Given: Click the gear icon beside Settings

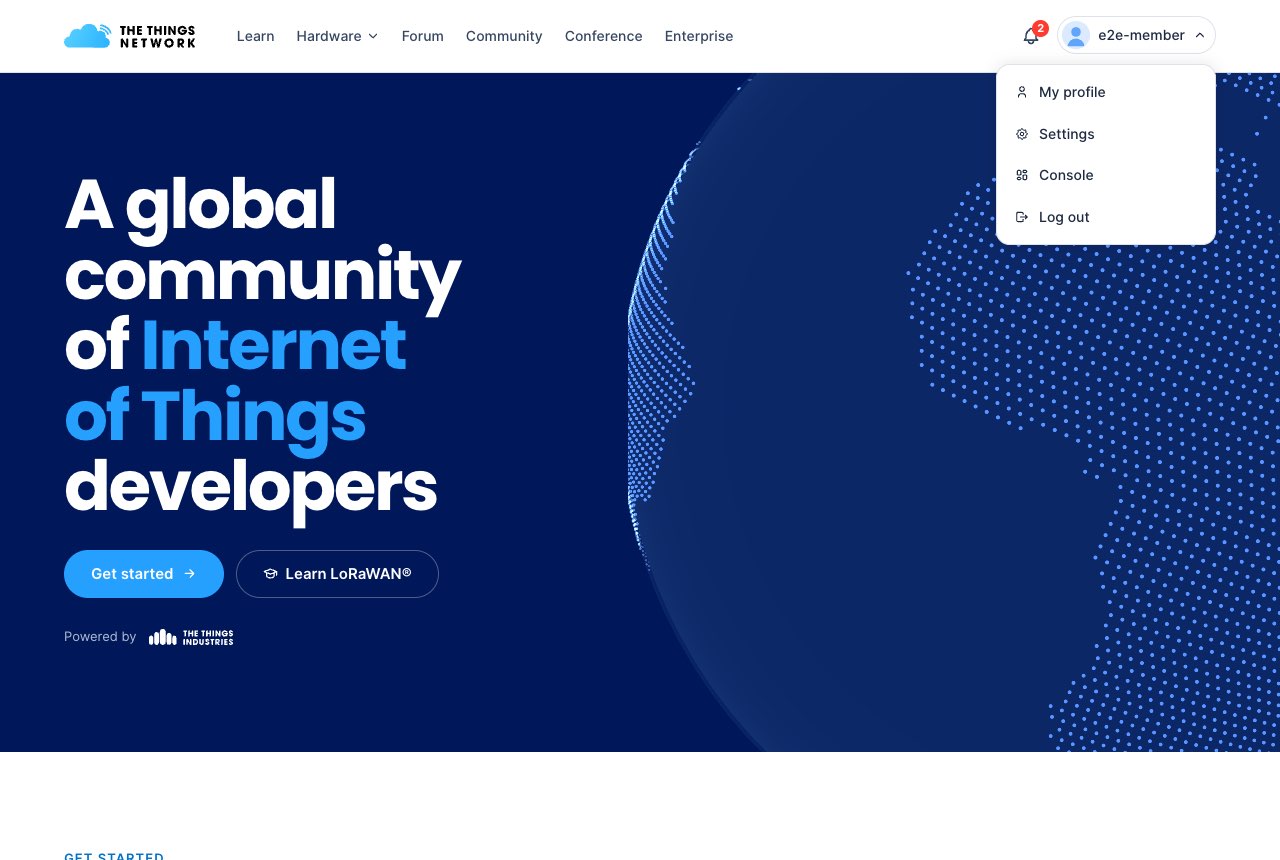Looking at the screenshot, I should 1022,134.
